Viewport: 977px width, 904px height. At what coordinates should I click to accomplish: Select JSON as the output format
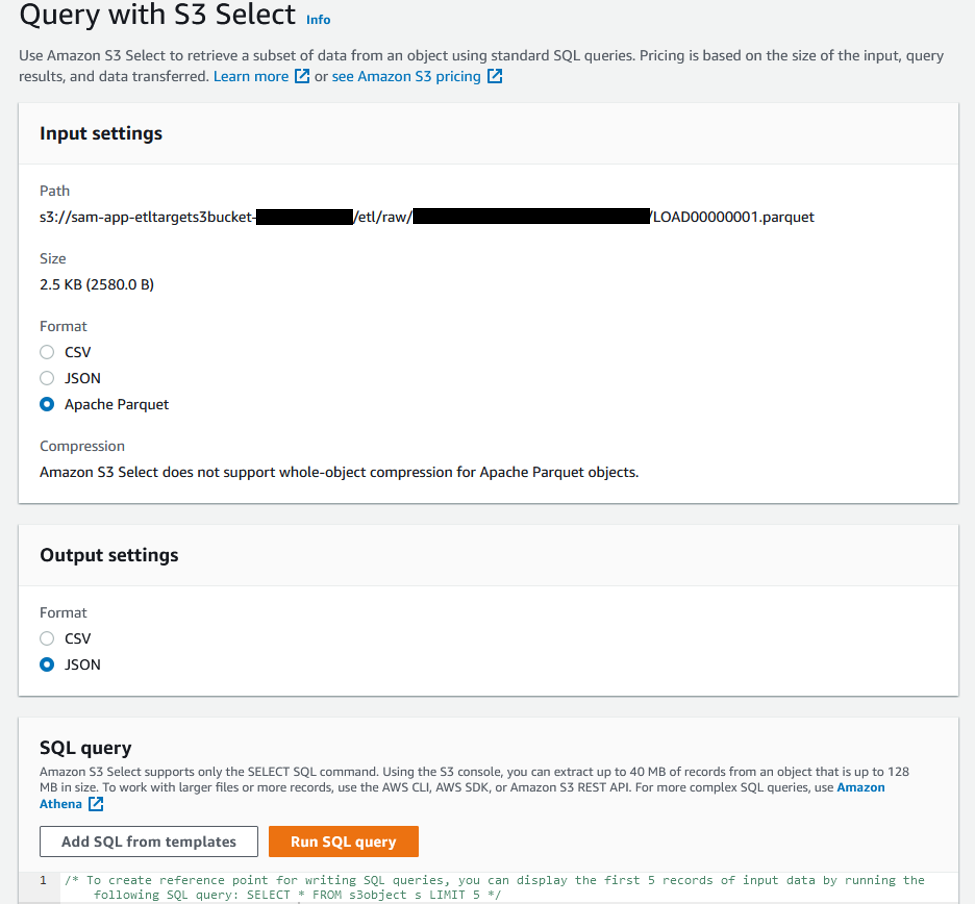(x=47, y=665)
